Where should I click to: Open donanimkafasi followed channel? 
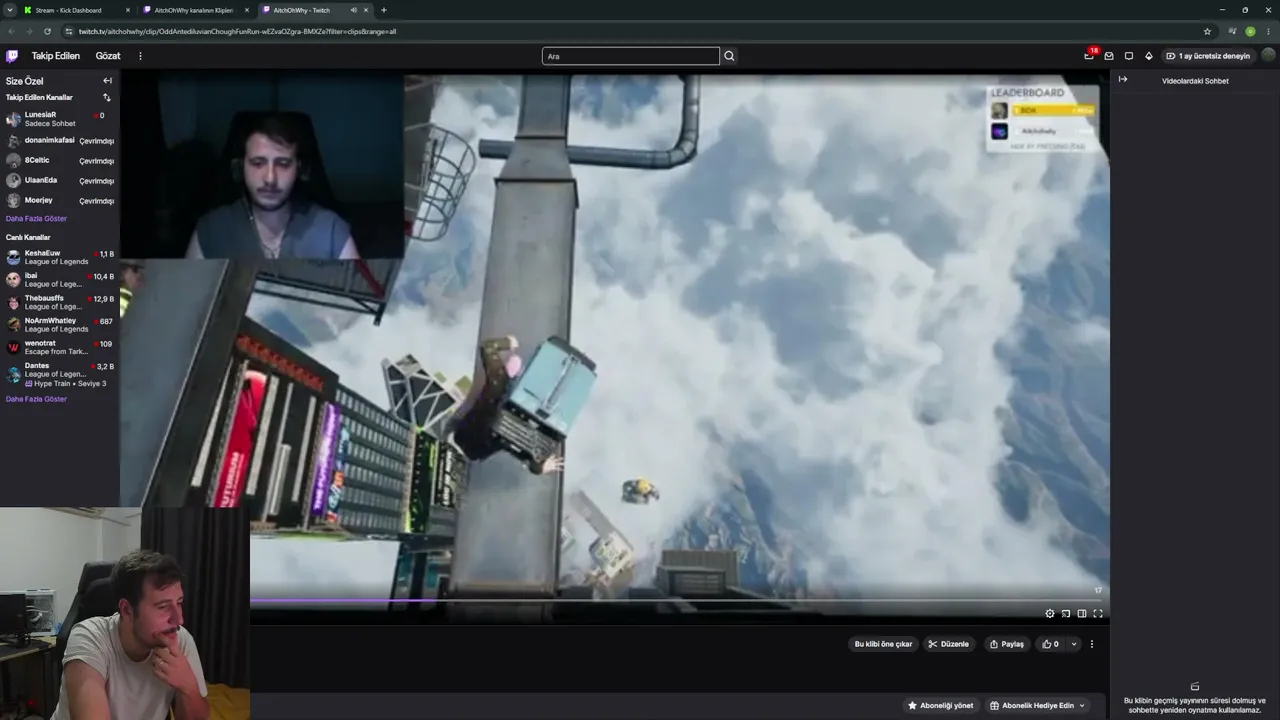[x=60, y=140]
